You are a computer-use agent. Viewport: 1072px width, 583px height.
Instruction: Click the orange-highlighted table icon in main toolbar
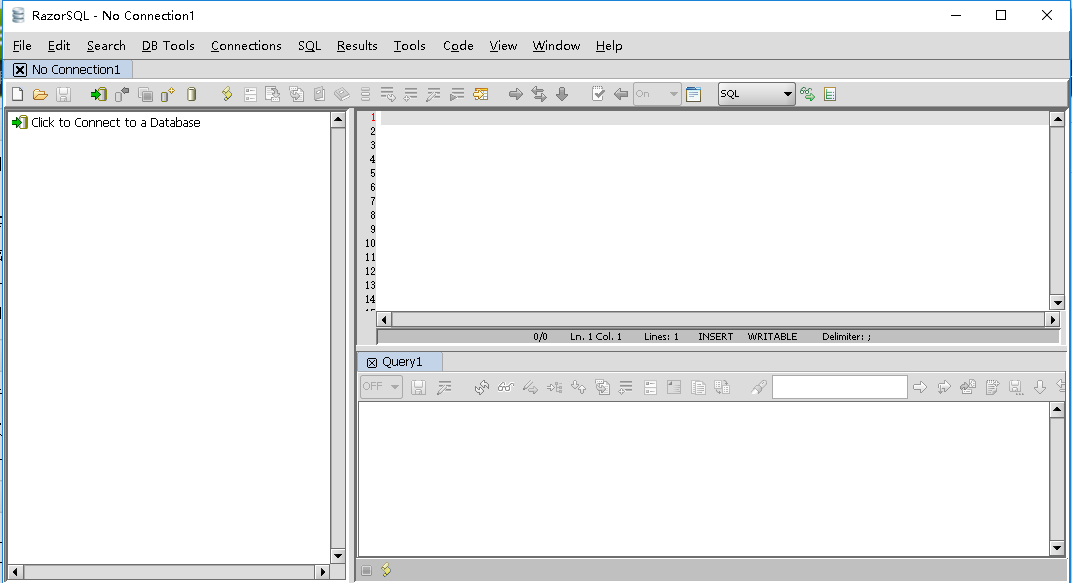coord(481,94)
